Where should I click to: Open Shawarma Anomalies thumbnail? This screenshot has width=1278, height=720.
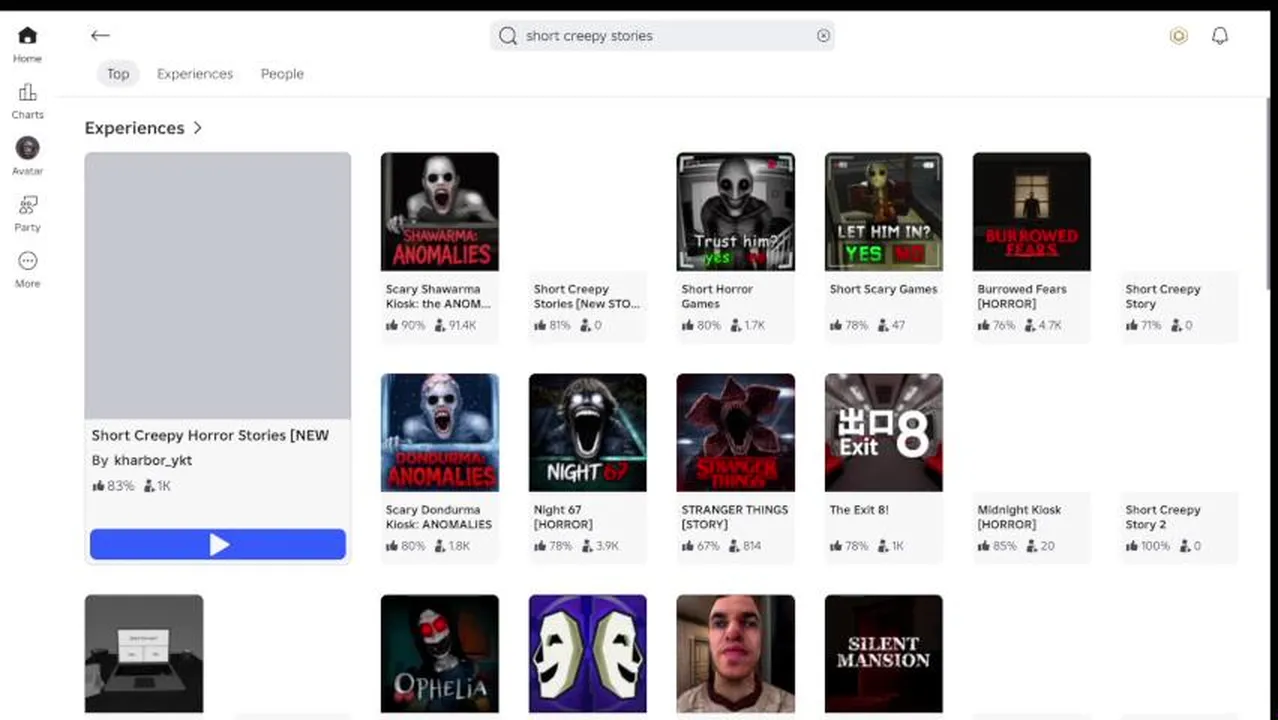click(x=440, y=211)
